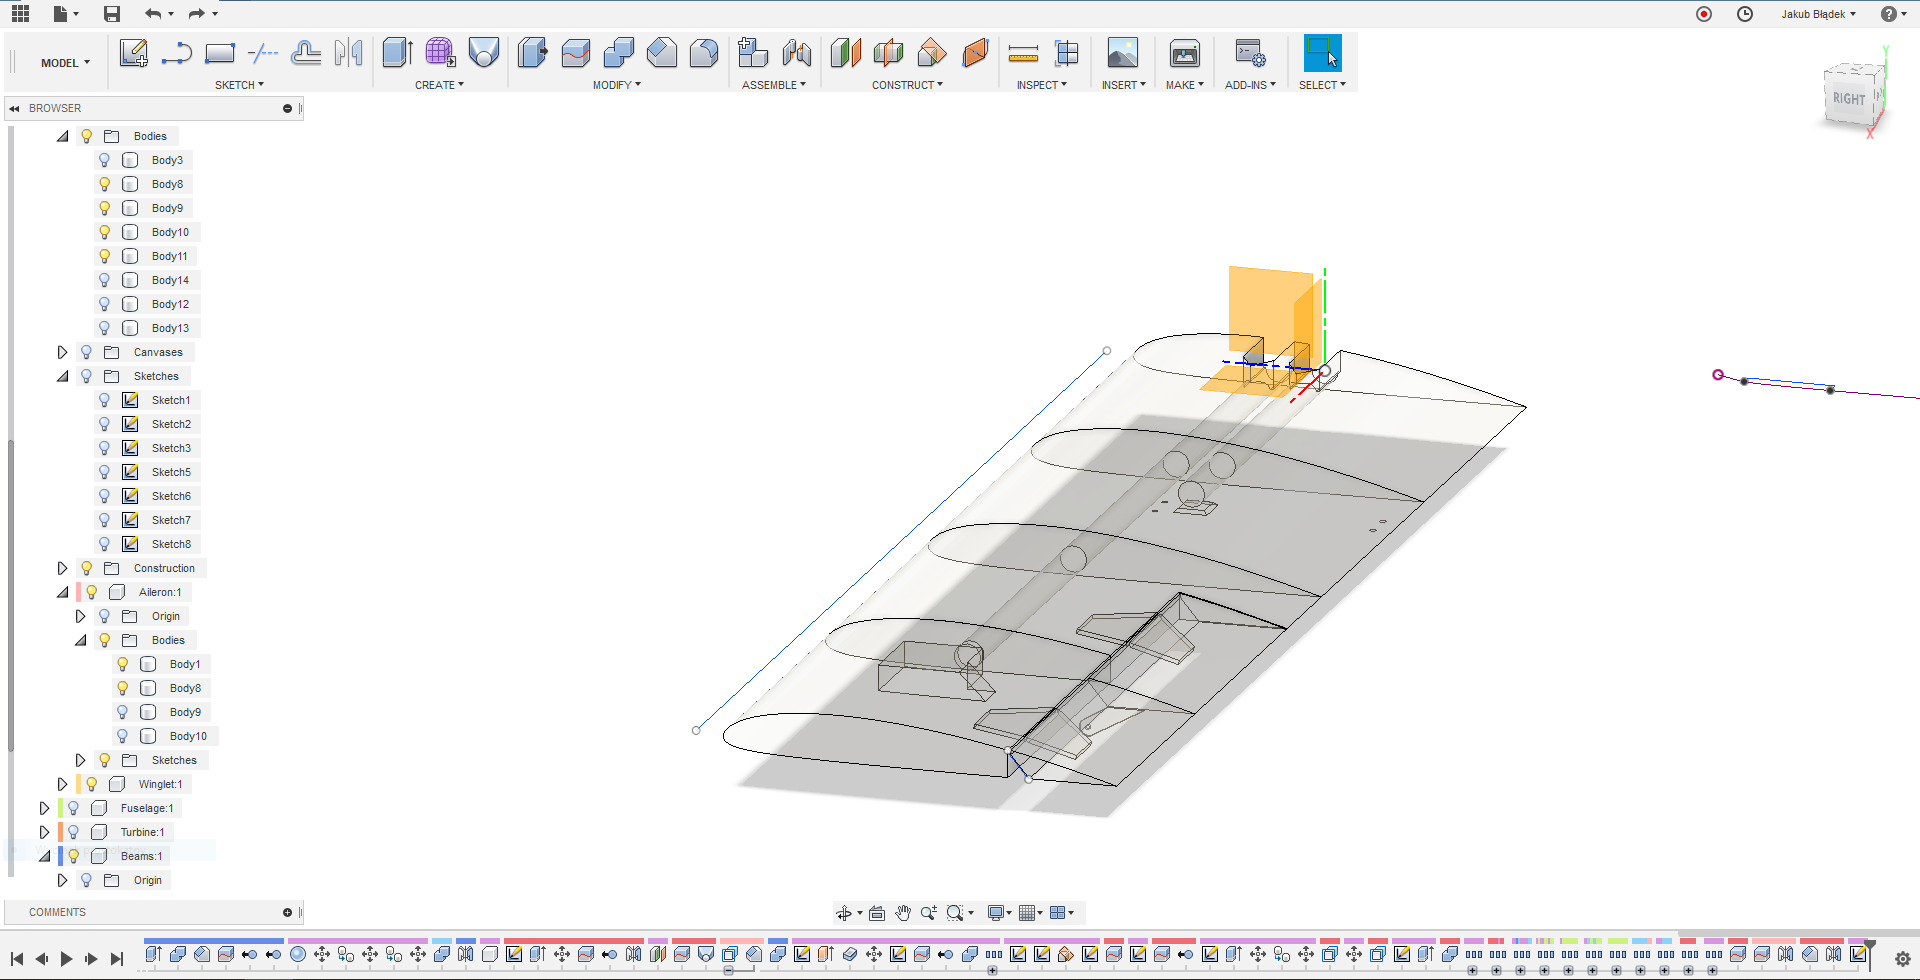Screen dimensions: 1920x980
Task: Open the SKETCH menu
Action: [239, 85]
